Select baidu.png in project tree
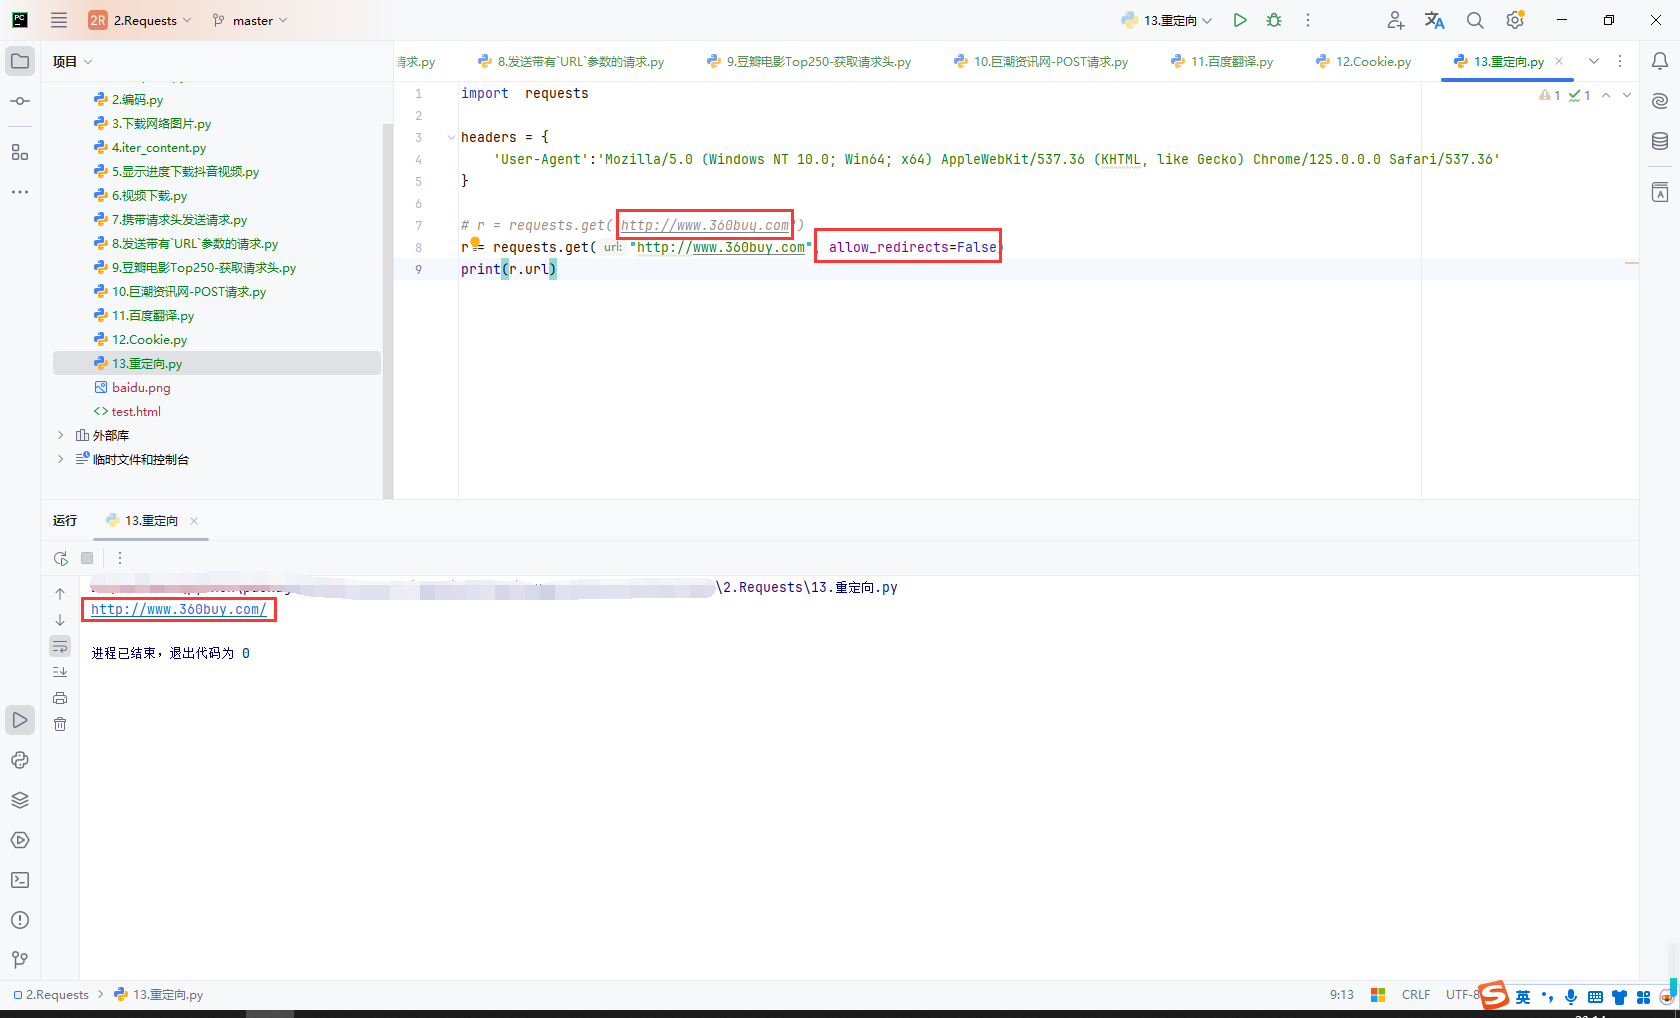This screenshot has height=1018, width=1680. coord(140,387)
